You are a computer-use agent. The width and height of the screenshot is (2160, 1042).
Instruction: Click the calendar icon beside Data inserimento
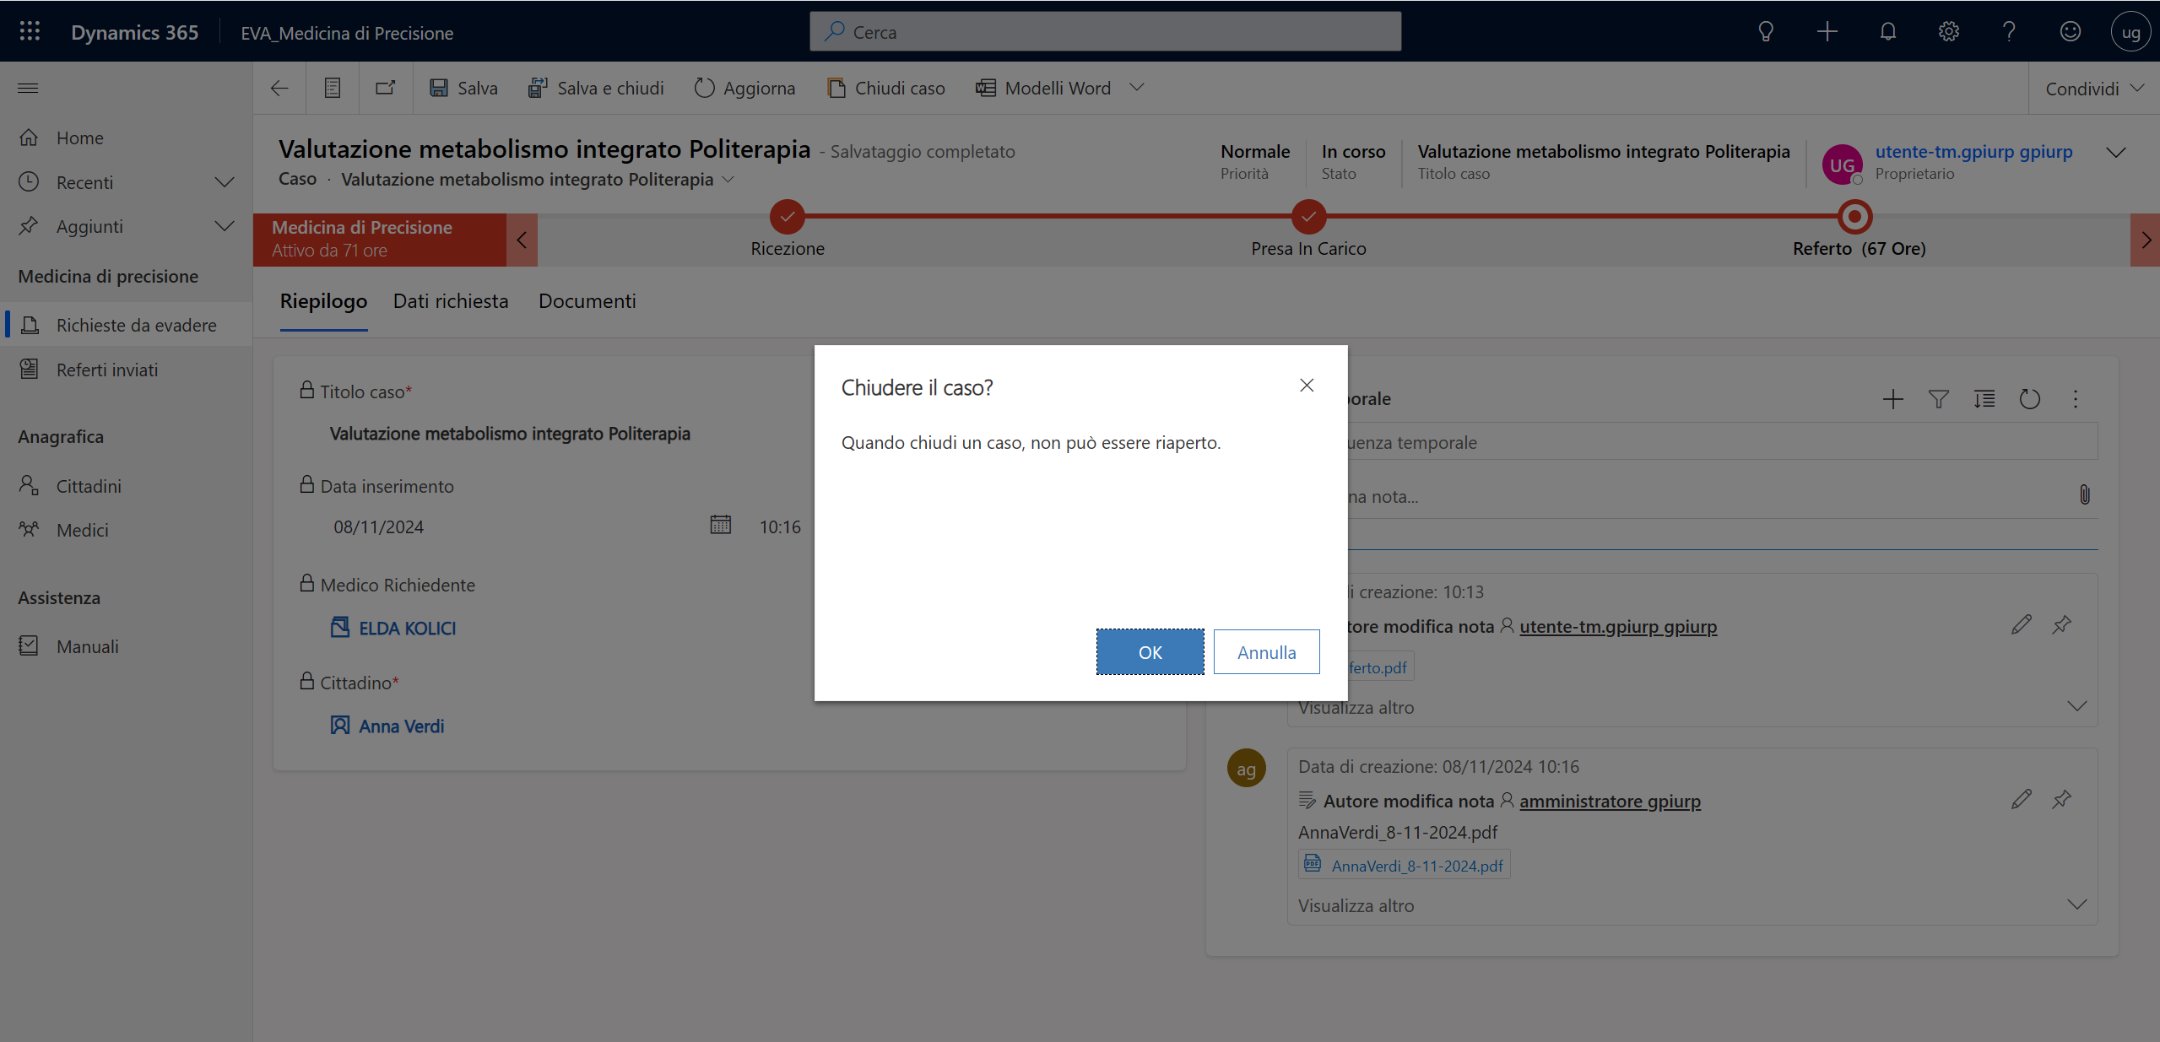720,525
